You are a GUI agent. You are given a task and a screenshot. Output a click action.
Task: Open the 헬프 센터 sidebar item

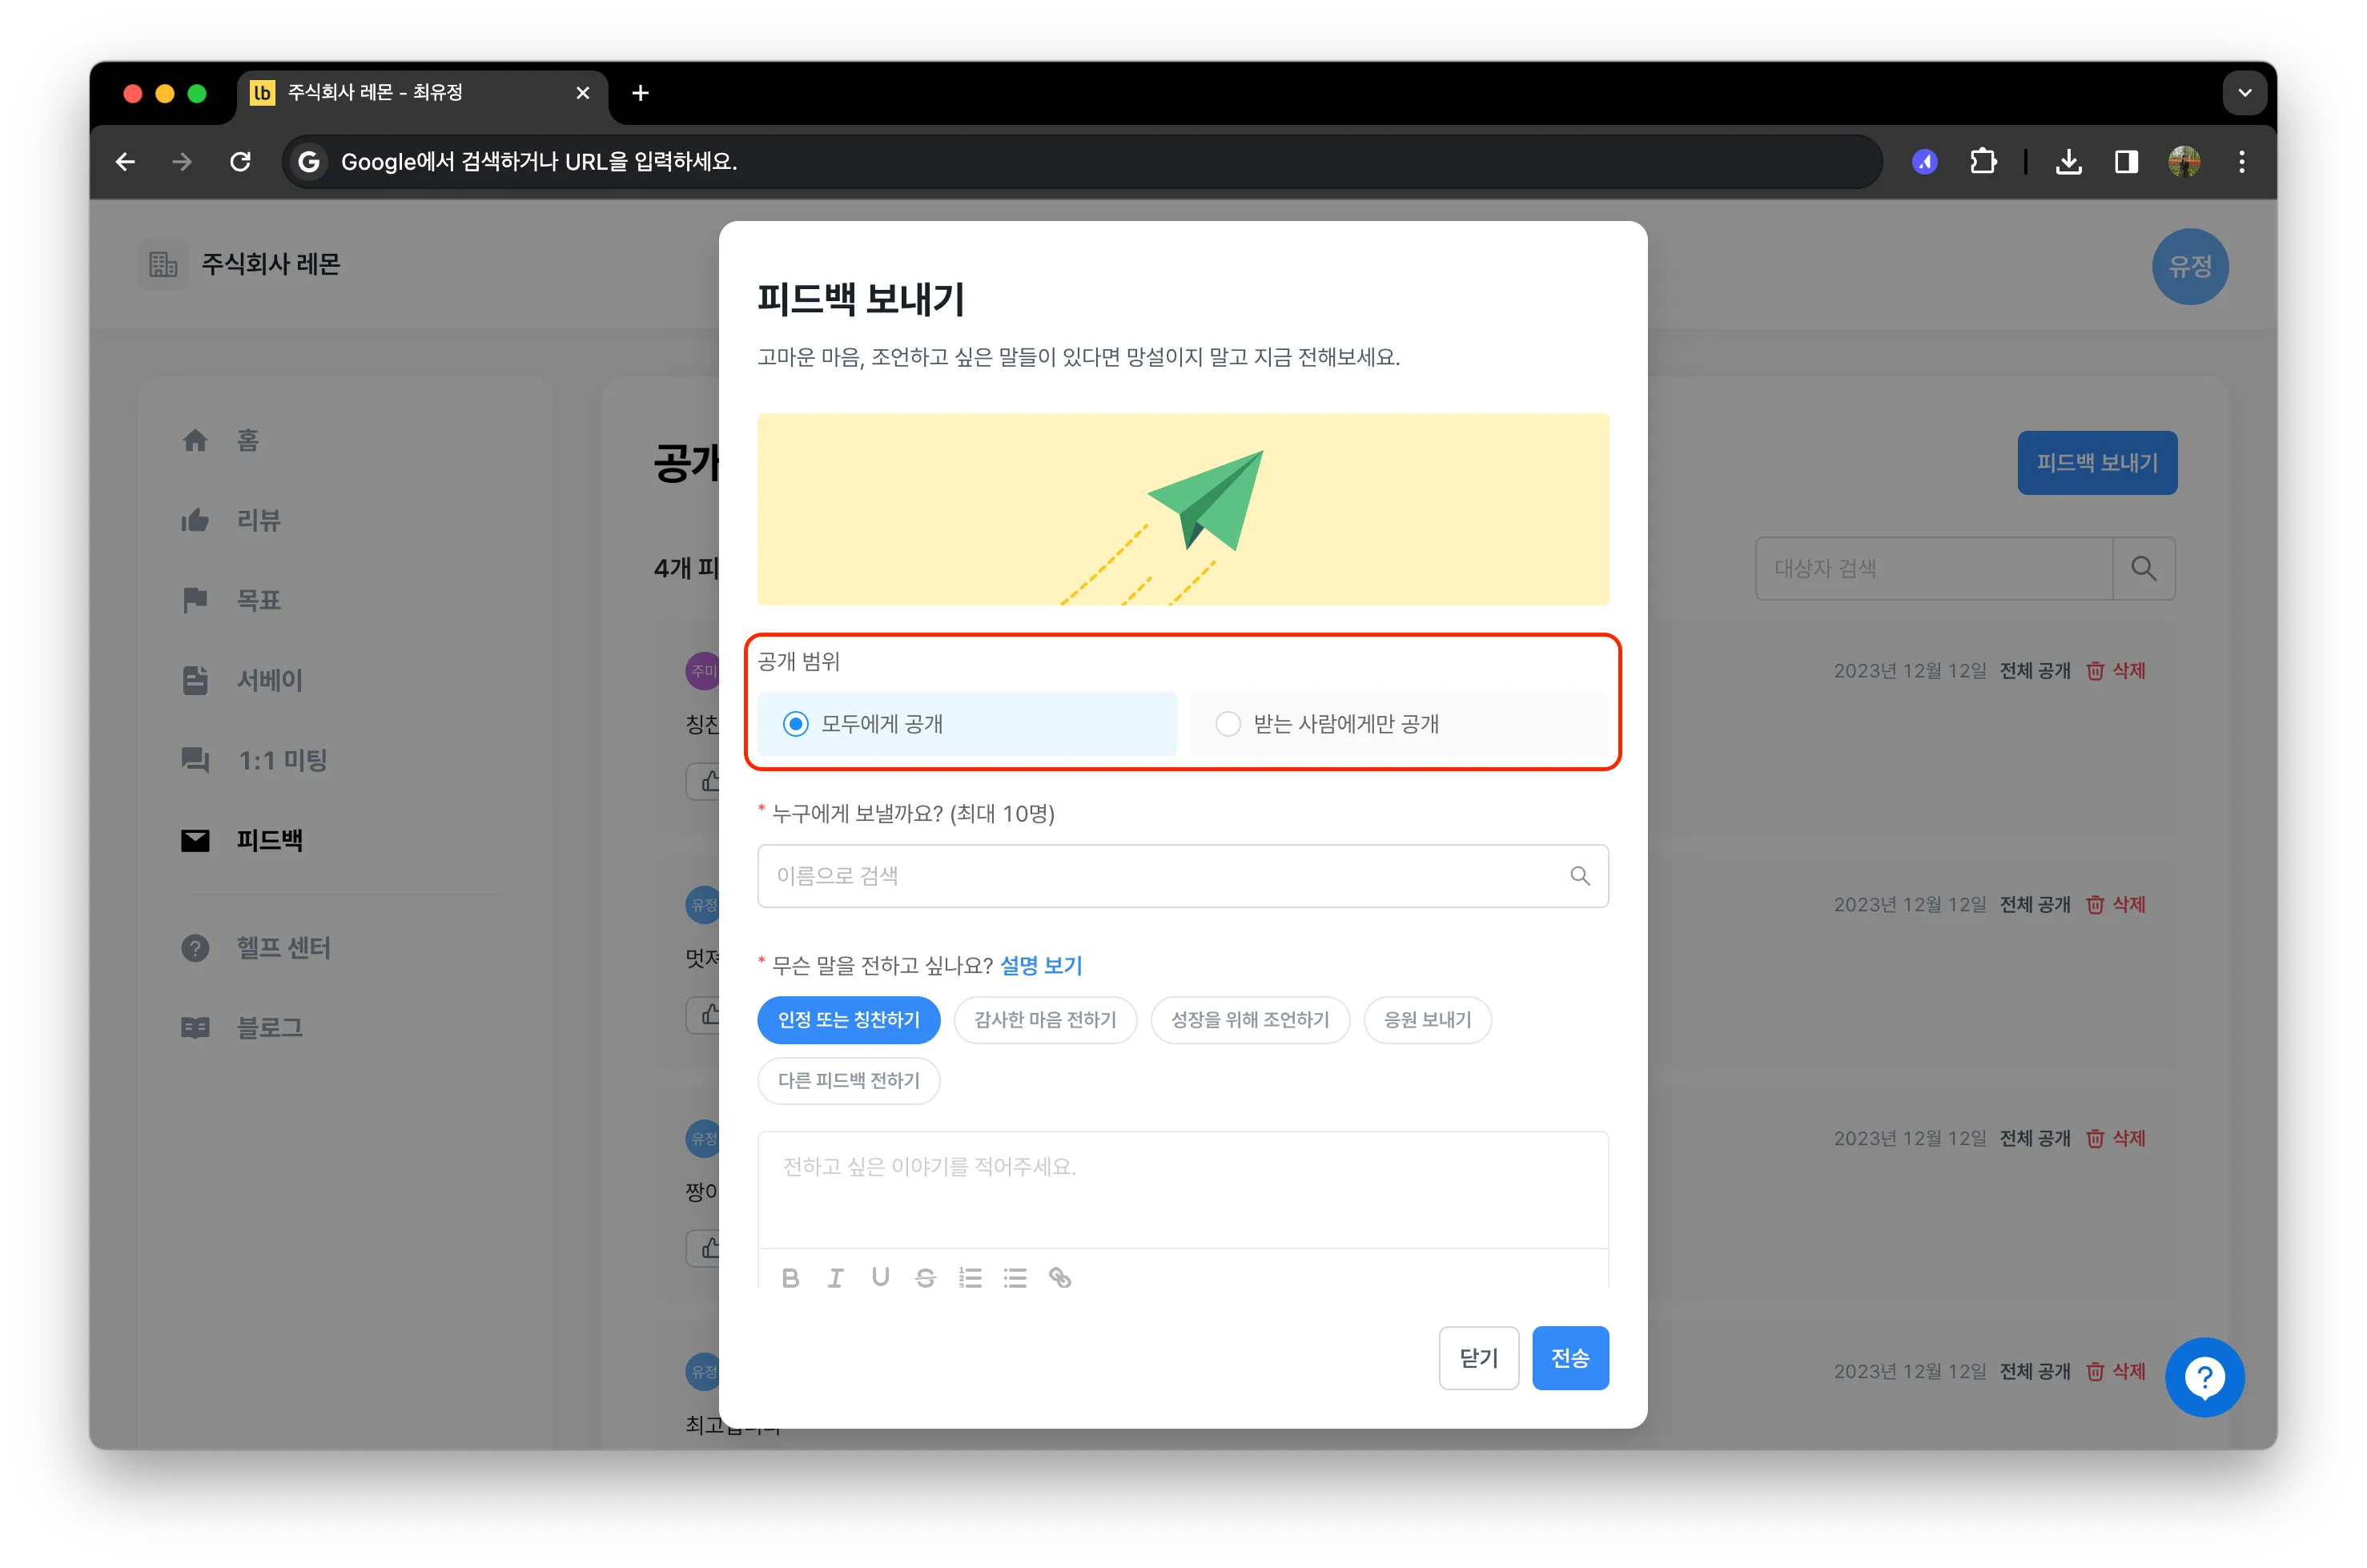point(283,947)
